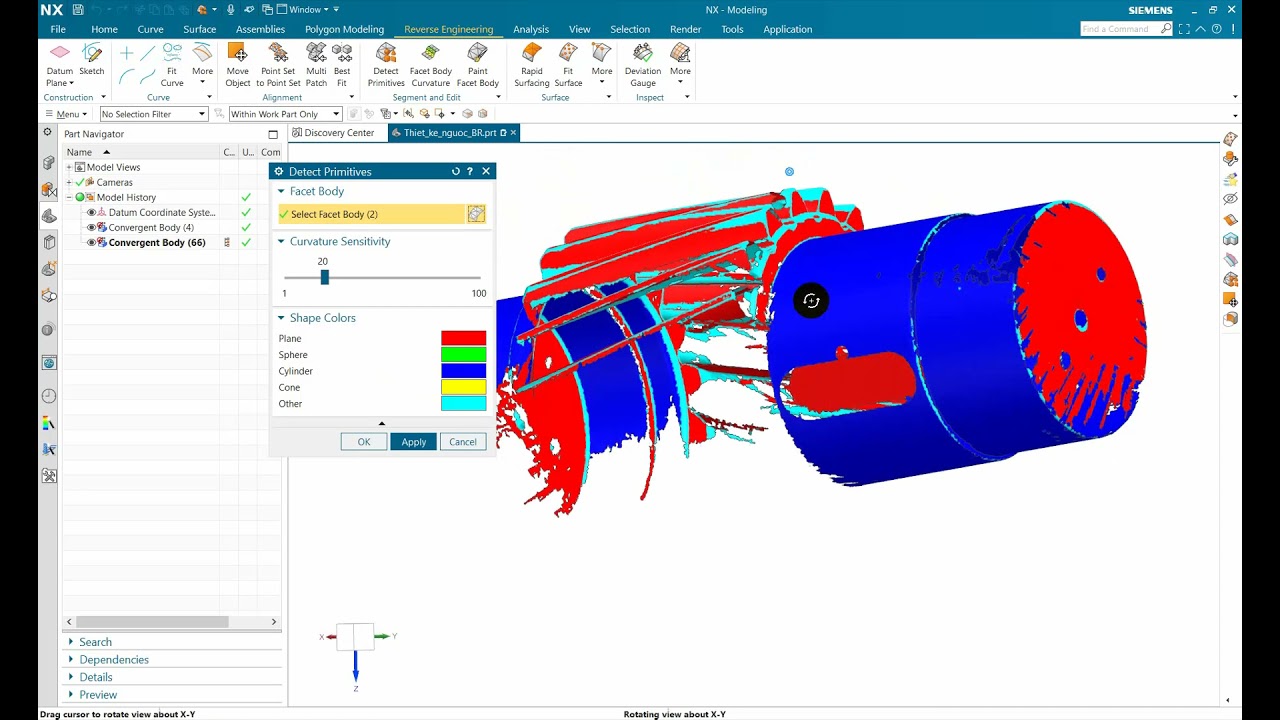The width and height of the screenshot is (1280, 720).
Task: Open the Menu dropdown
Action: pyautogui.click(x=66, y=114)
